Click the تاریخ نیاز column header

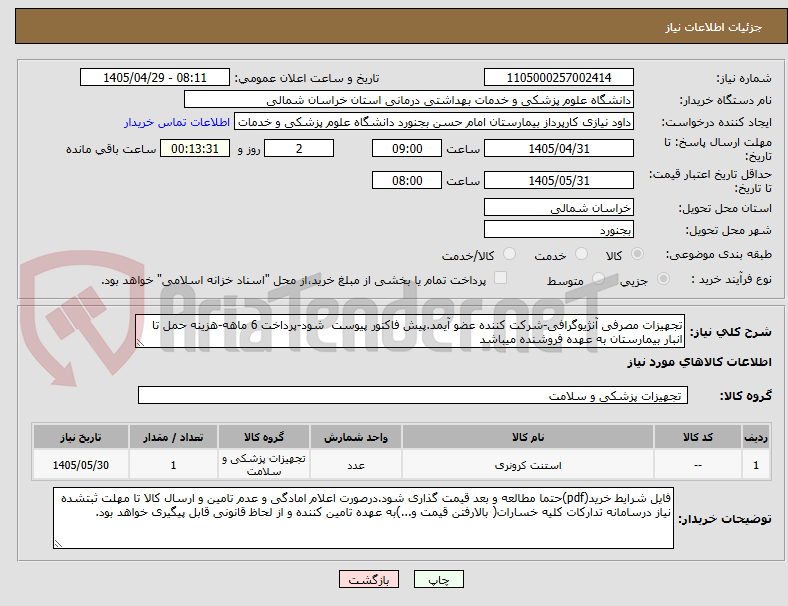[80, 437]
